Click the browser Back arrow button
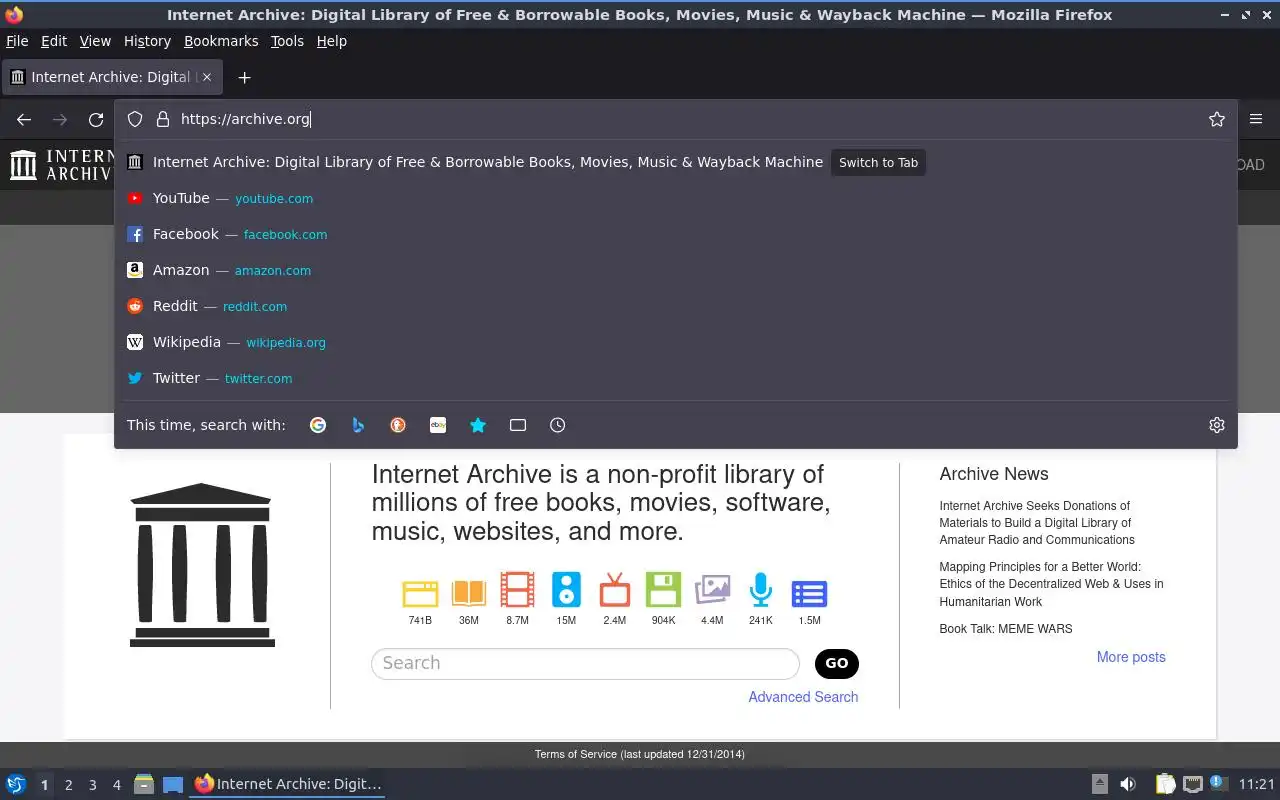The width and height of the screenshot is (1280, 800). tap(24, 119)
